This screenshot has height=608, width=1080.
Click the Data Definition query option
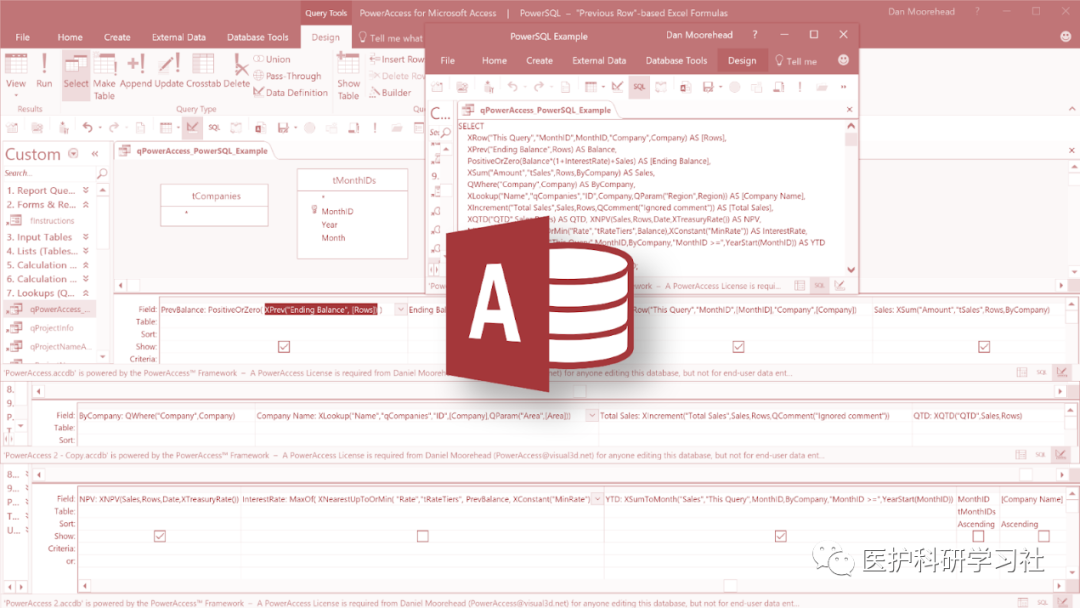point(290,92)
